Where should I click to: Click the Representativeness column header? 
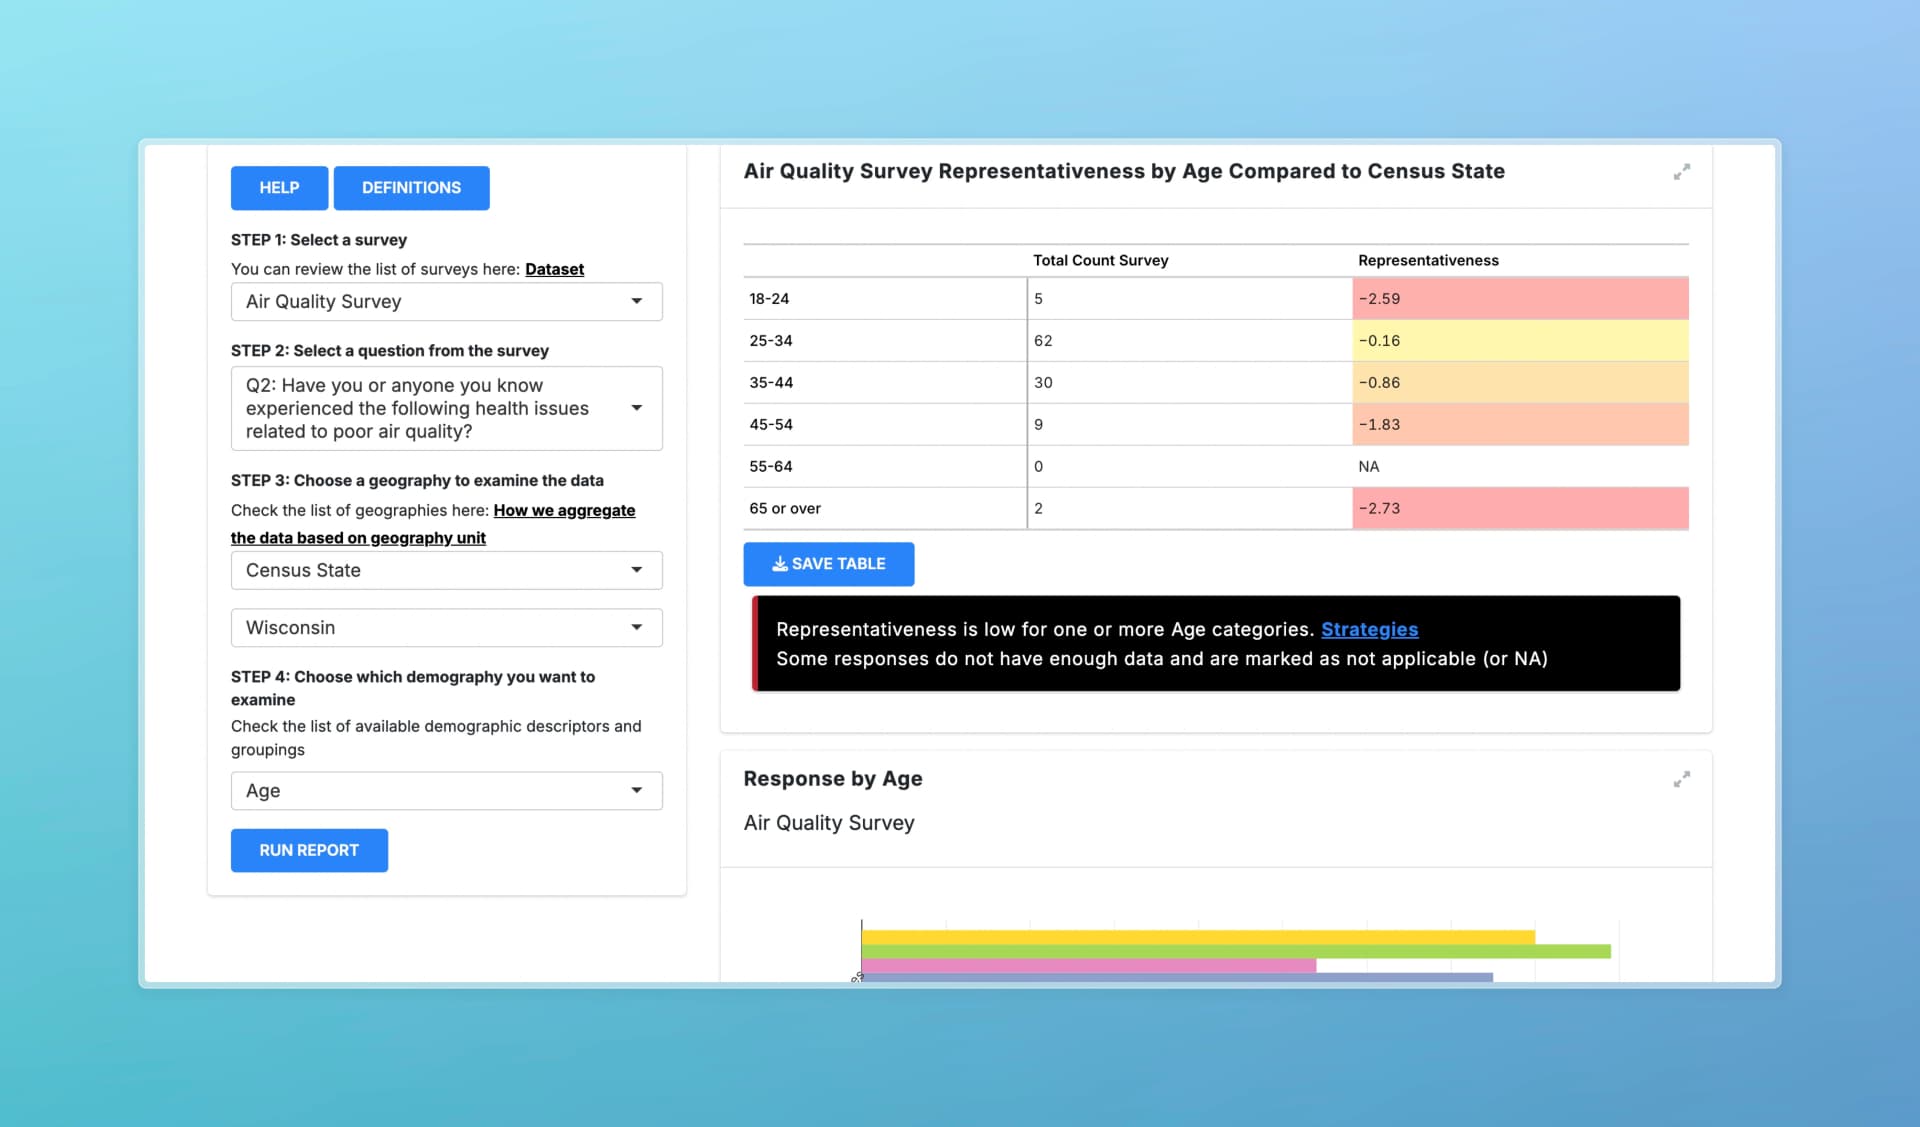(x=1428, y=260)
